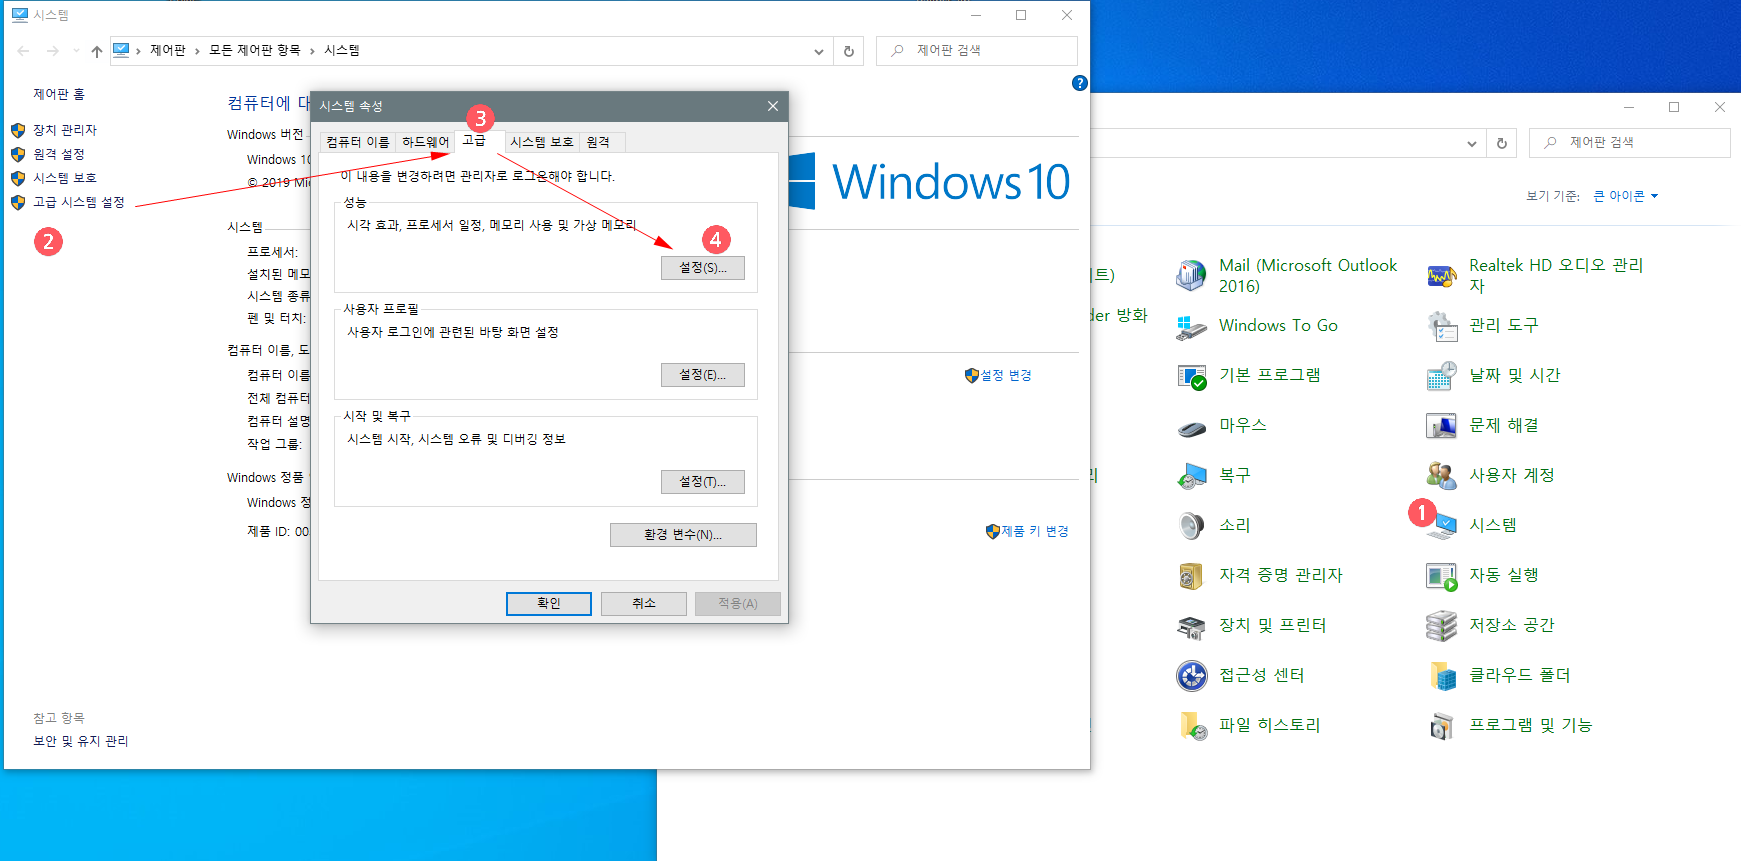The width and height of the screenshot is (1741, 861).
Task: Expand address bar history dropdown in 시스템 window
Action: tap(819, 51)
